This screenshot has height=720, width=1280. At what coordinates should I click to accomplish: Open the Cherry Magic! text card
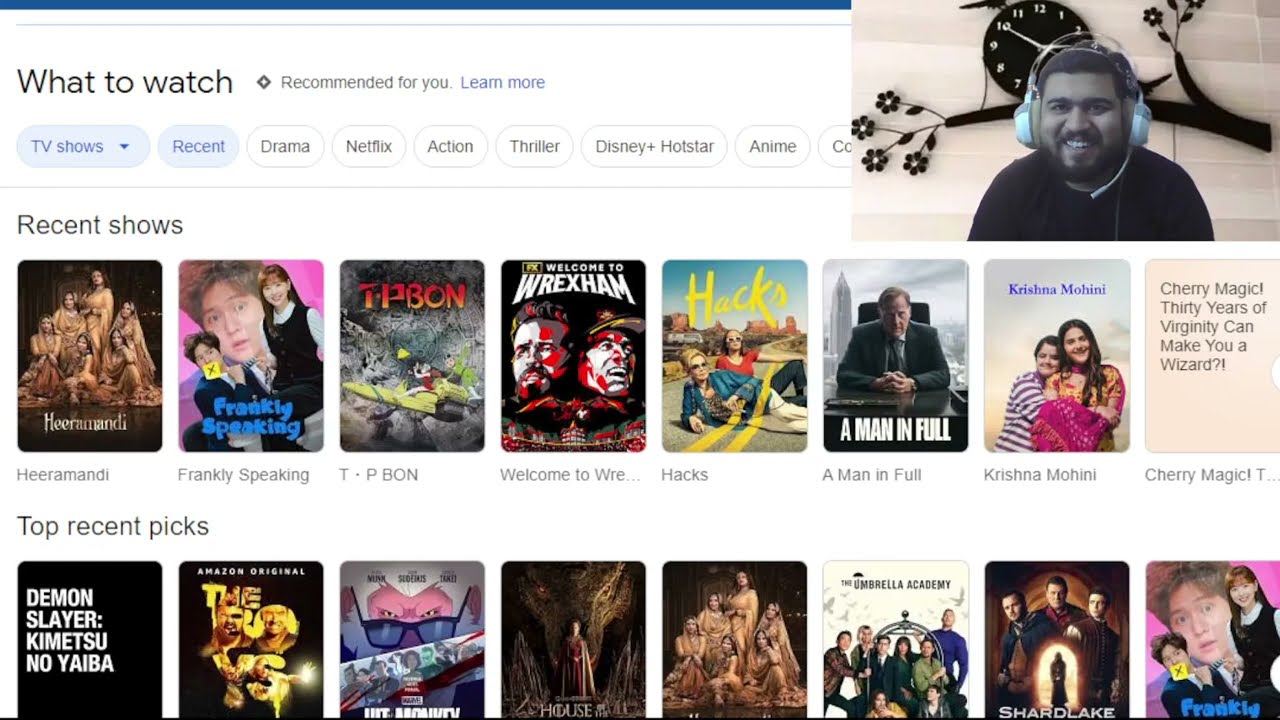click(1212, 356)
